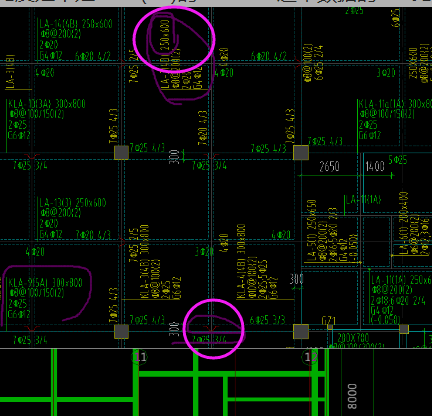Pick the LA-13(3) 250x600 label
This screenshot has width=432, height=416.
click(73, 203)
